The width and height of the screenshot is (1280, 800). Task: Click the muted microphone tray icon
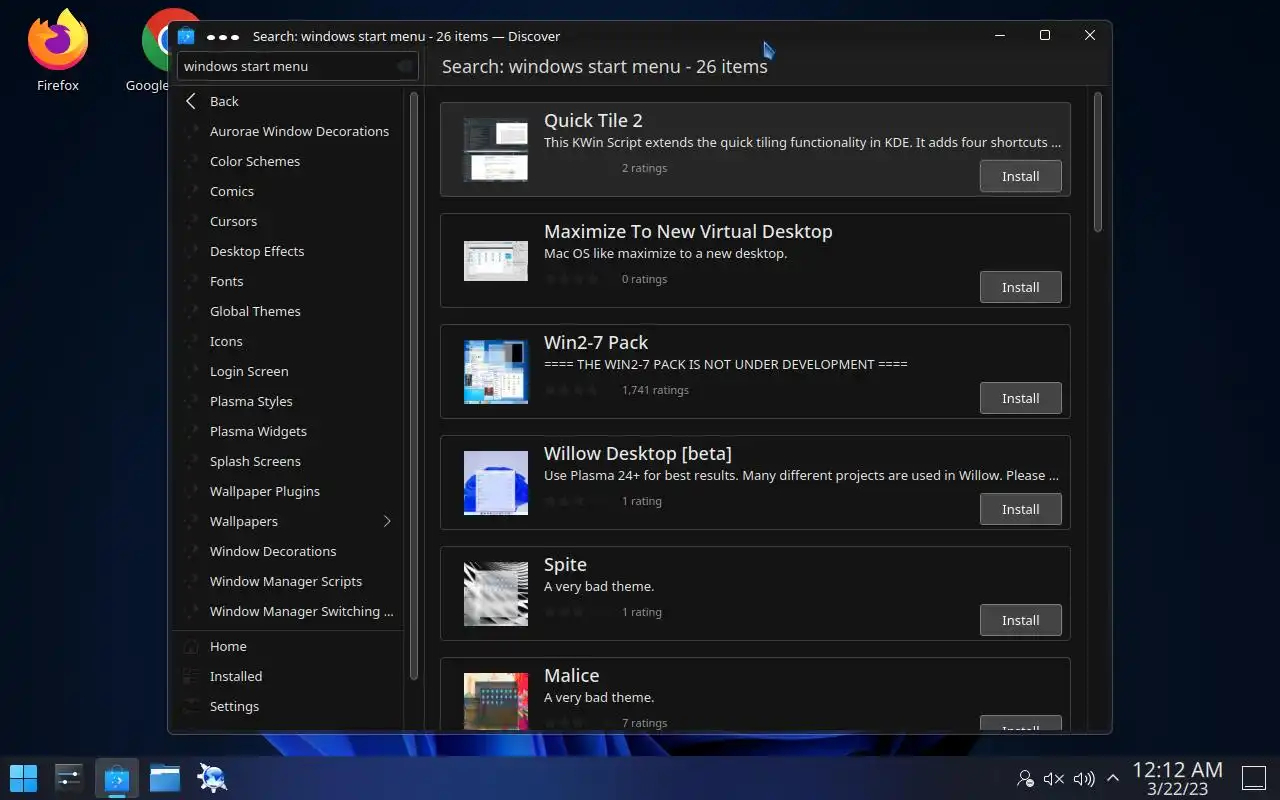1054,778
